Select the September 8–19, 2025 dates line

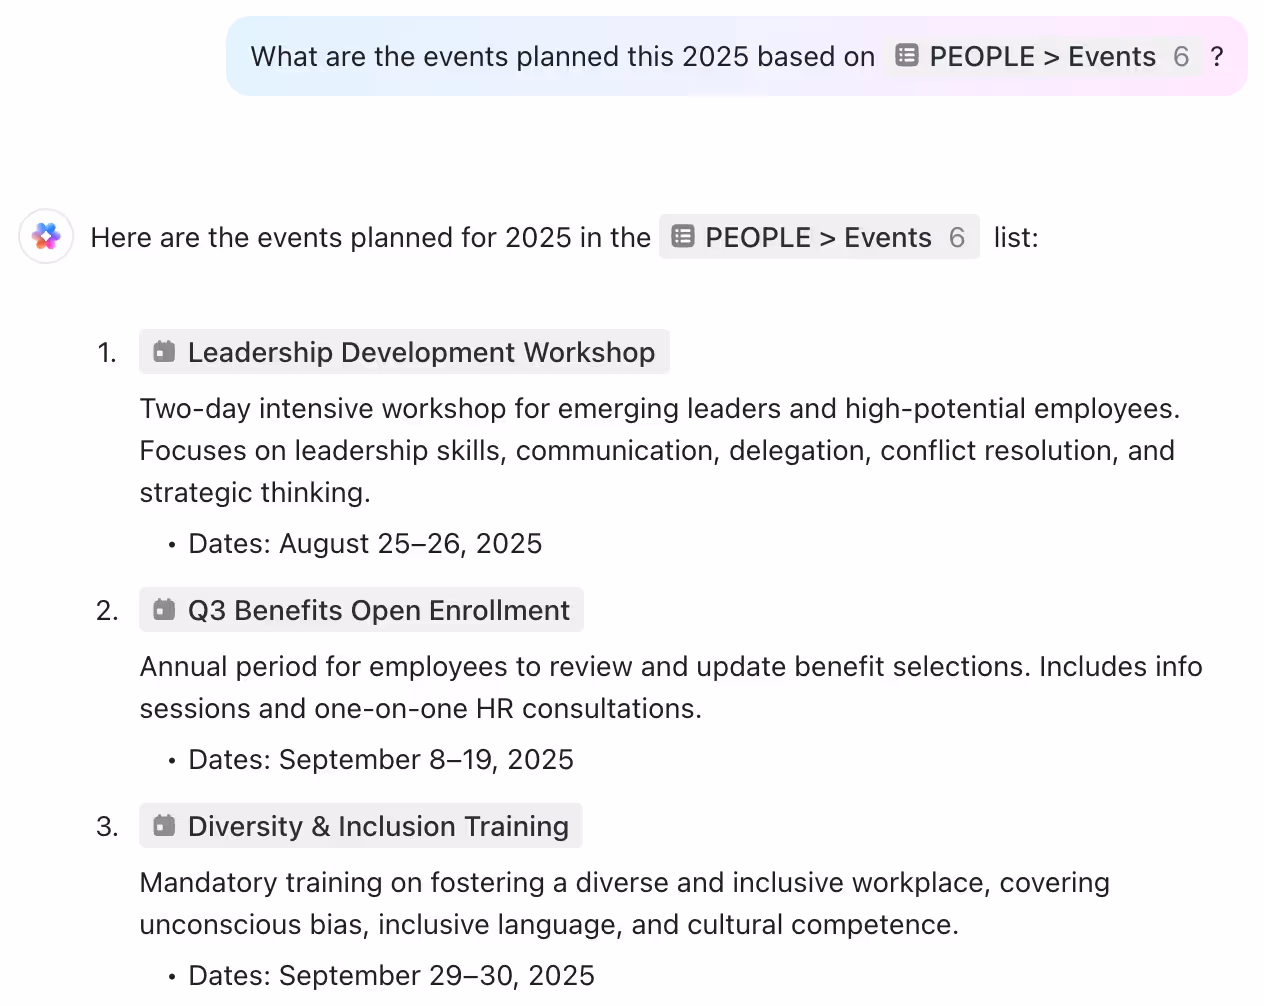coord(380,759)
